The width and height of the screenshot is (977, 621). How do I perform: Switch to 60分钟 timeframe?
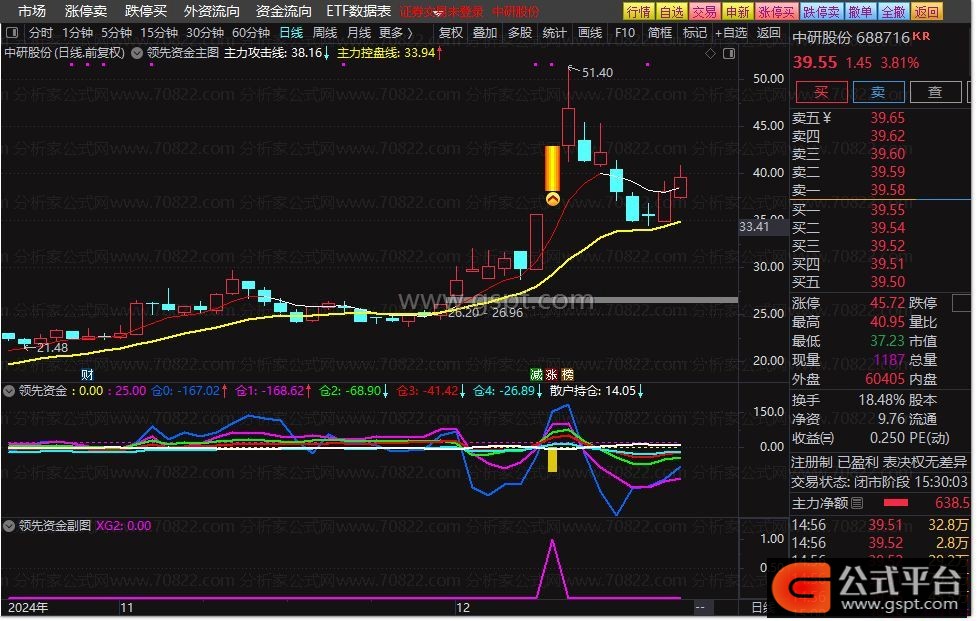(x=251, y=32)
